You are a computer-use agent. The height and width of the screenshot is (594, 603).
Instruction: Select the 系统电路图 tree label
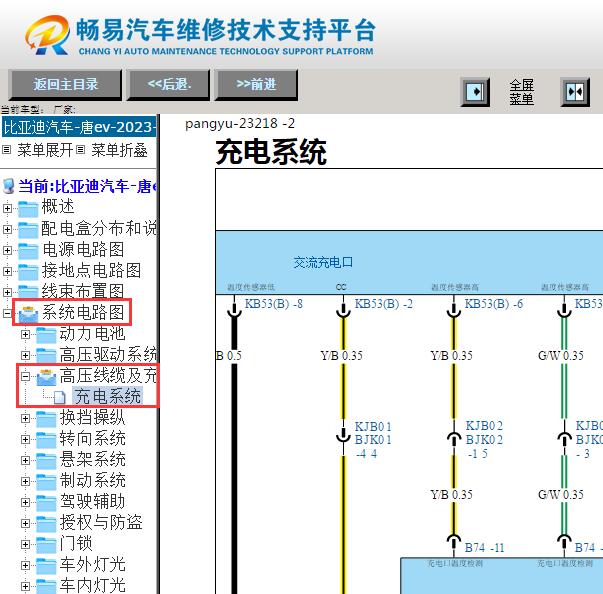coord(83,312)
